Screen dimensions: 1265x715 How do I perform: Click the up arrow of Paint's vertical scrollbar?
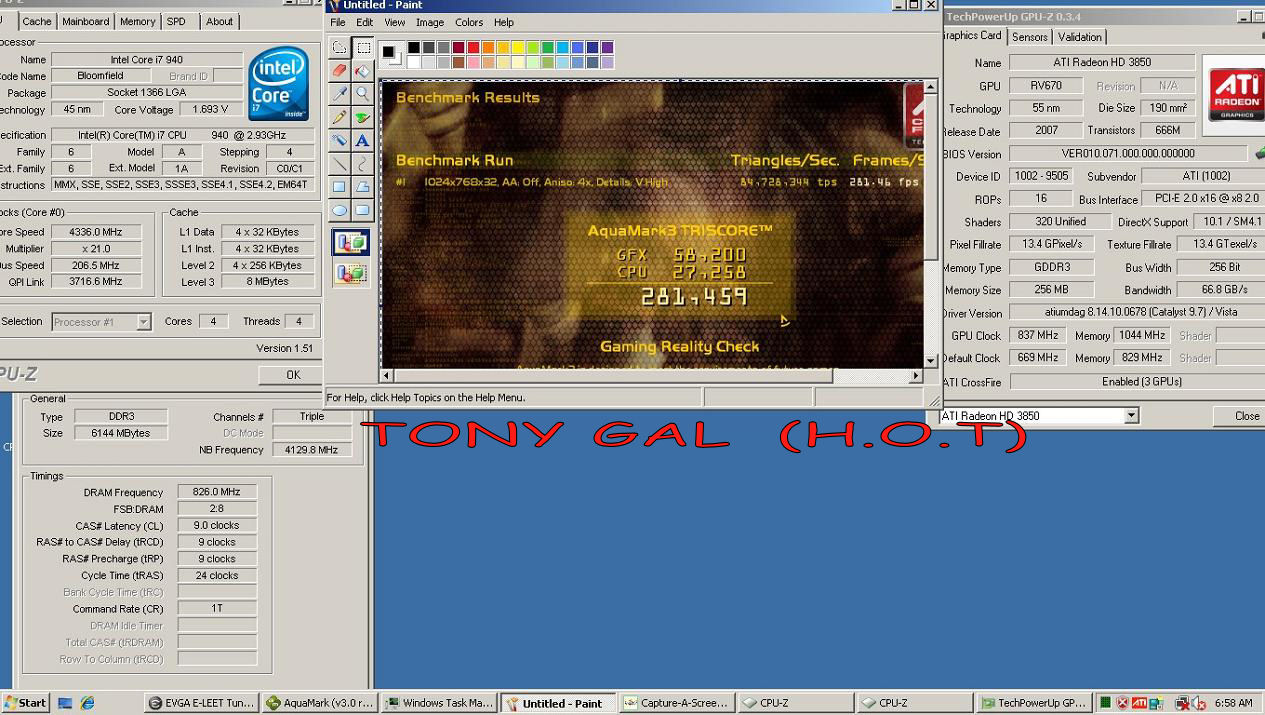coord(931,87)
